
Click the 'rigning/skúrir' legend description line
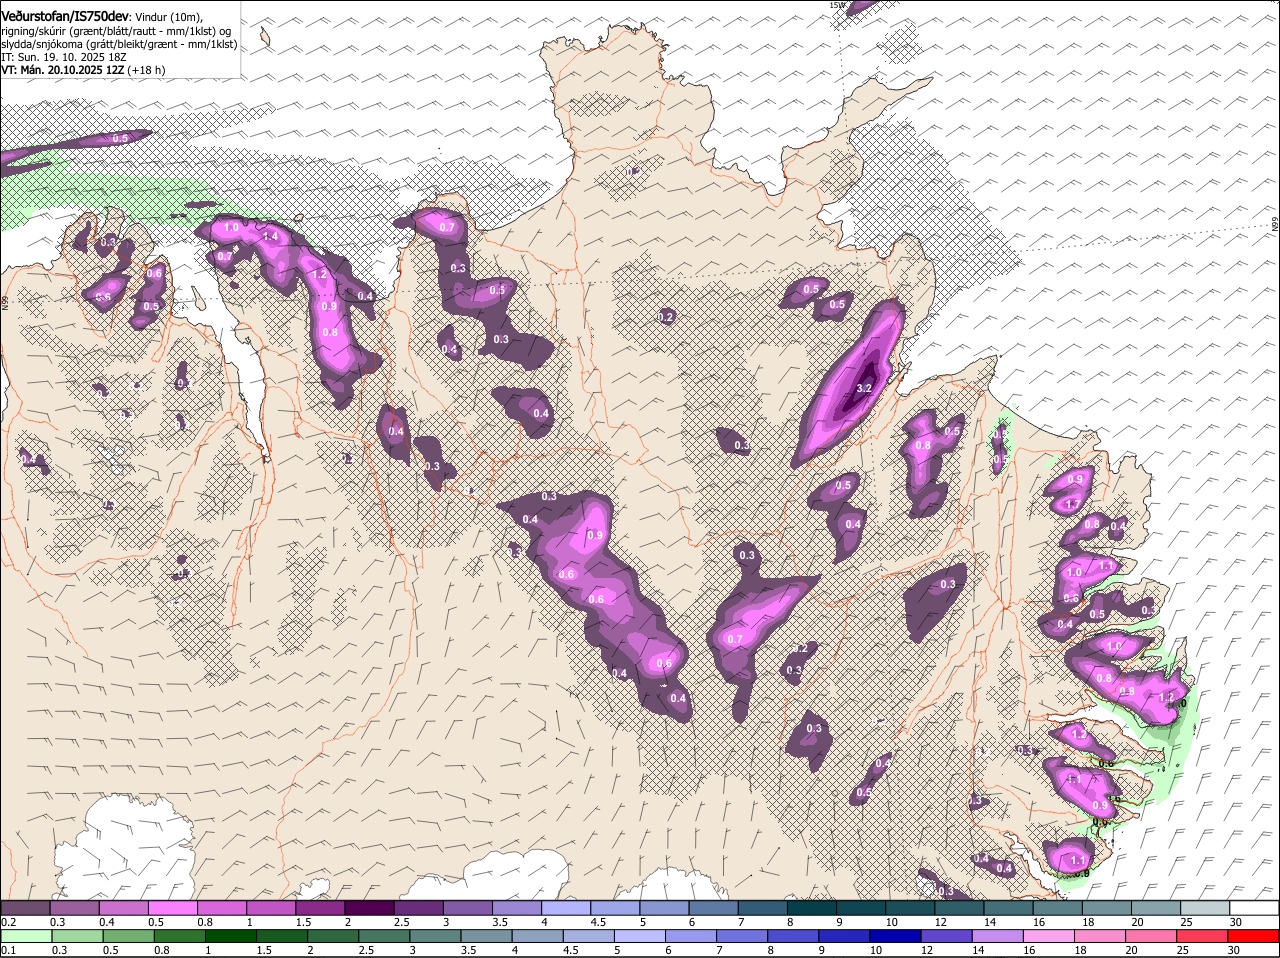pyautogui.click(x=117, y=30)
